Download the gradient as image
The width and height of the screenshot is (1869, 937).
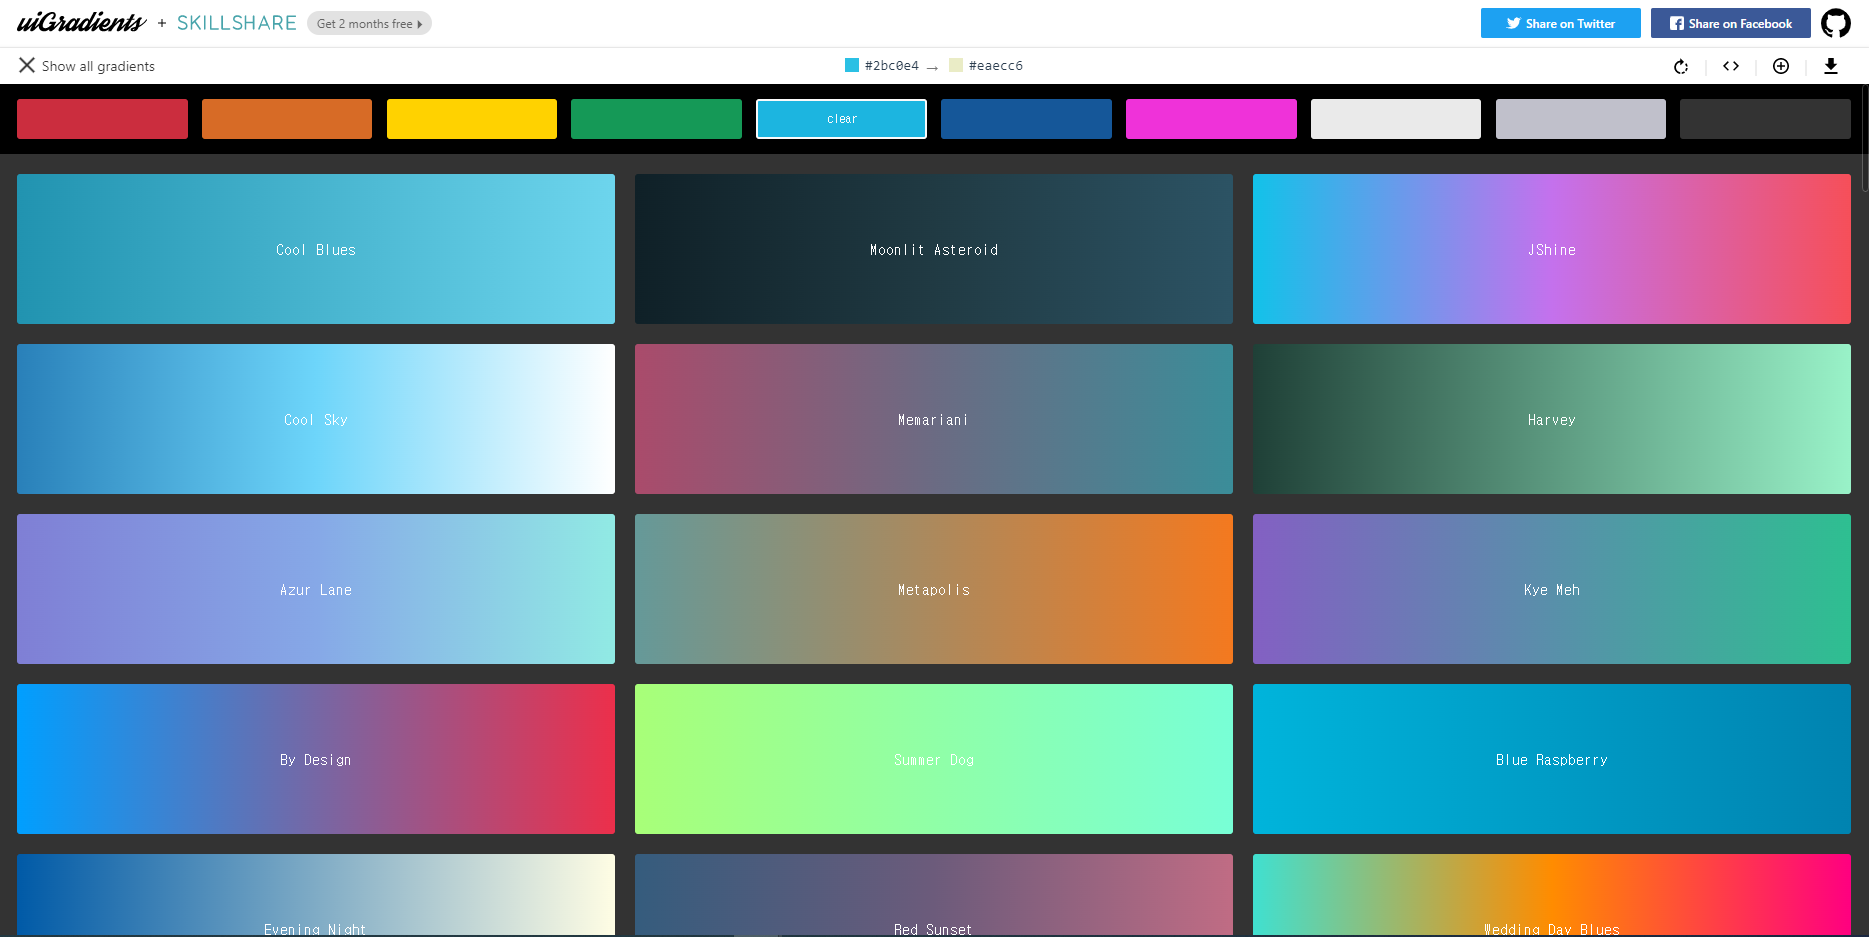(x=1831, y=66)
